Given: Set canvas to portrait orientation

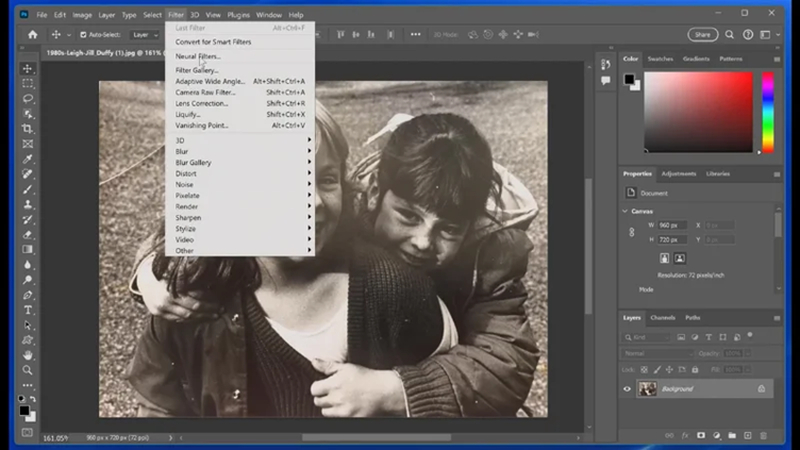Looking at the screenshot, I should 664,258.
